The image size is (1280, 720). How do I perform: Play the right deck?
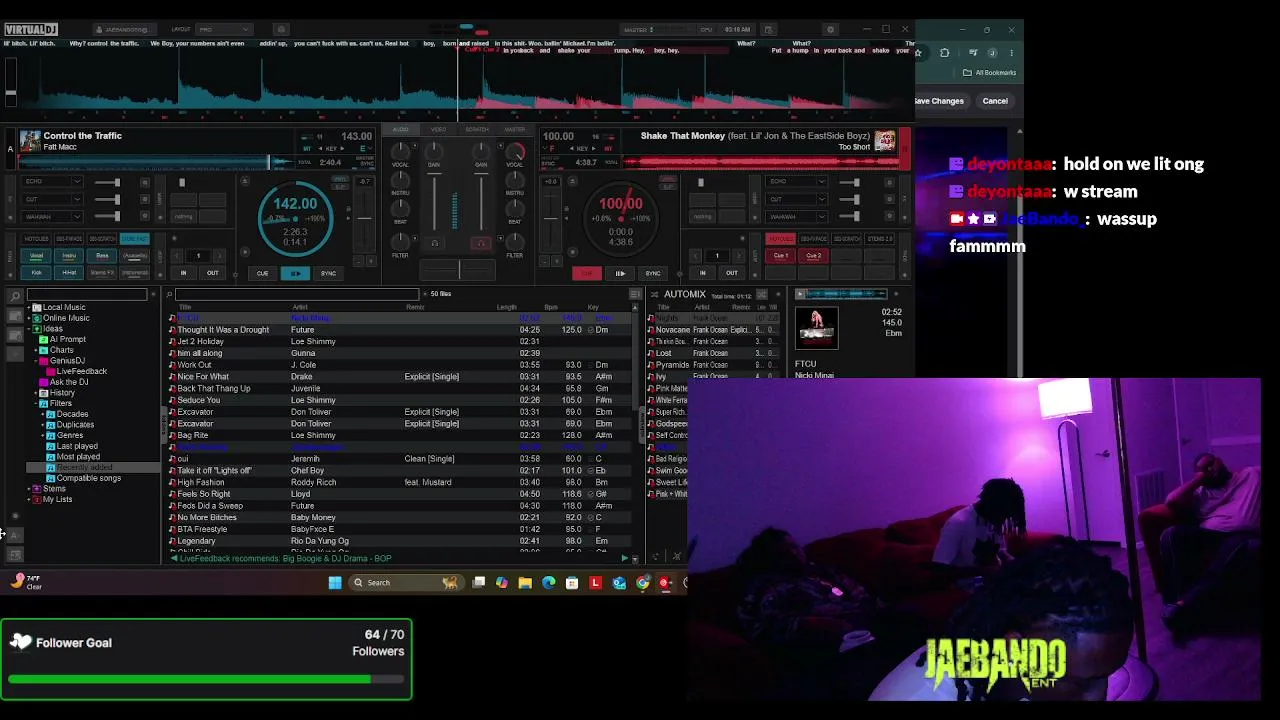point(620,273)
